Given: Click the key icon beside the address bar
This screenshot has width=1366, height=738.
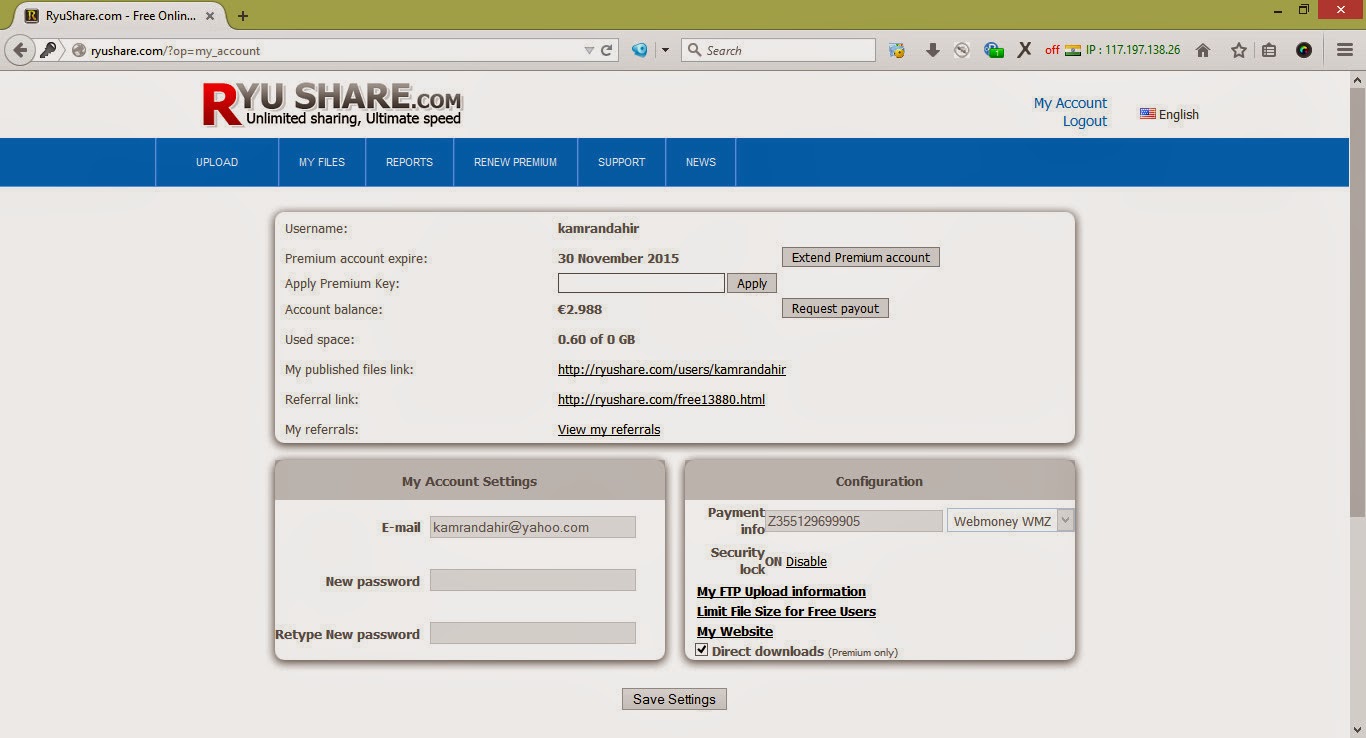Looking at the screenshot, I should point(48,50).
